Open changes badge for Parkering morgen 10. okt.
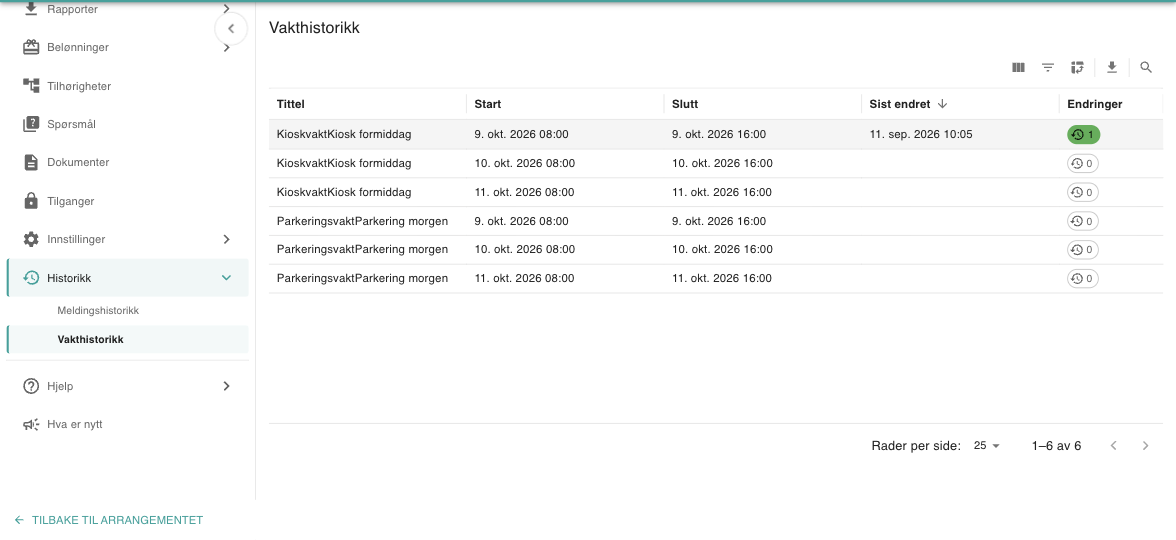The width and height of the screenshot is (1176, 540). pyautogui.click(x=1083, y=250)
